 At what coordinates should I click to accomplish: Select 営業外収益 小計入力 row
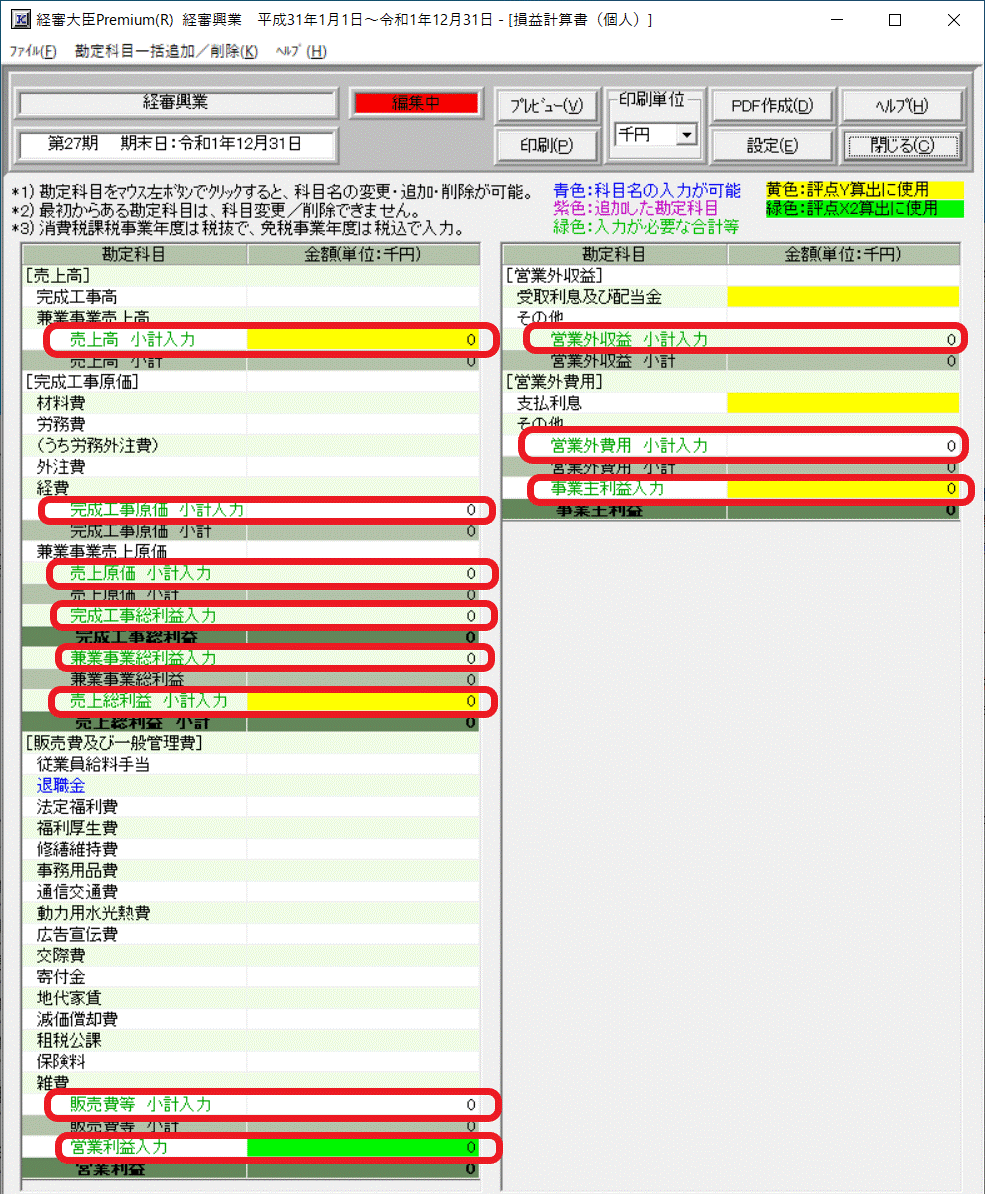(731, 340)
